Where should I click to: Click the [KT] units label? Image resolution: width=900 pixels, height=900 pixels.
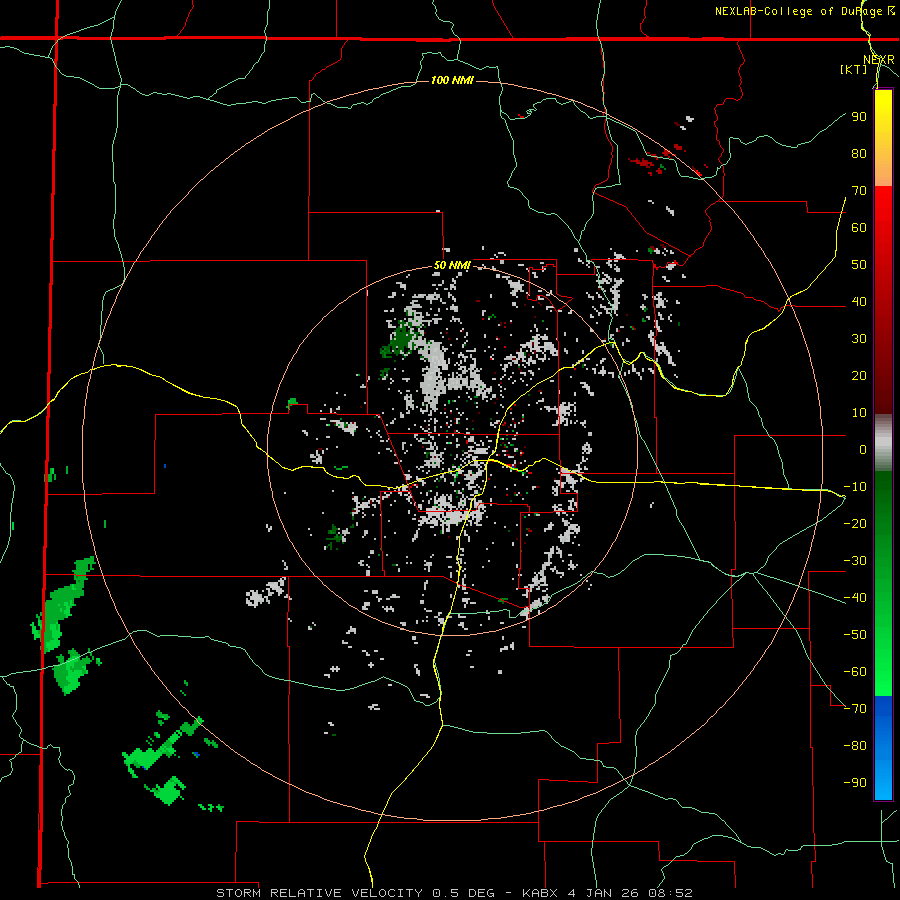tap(854, 69)
